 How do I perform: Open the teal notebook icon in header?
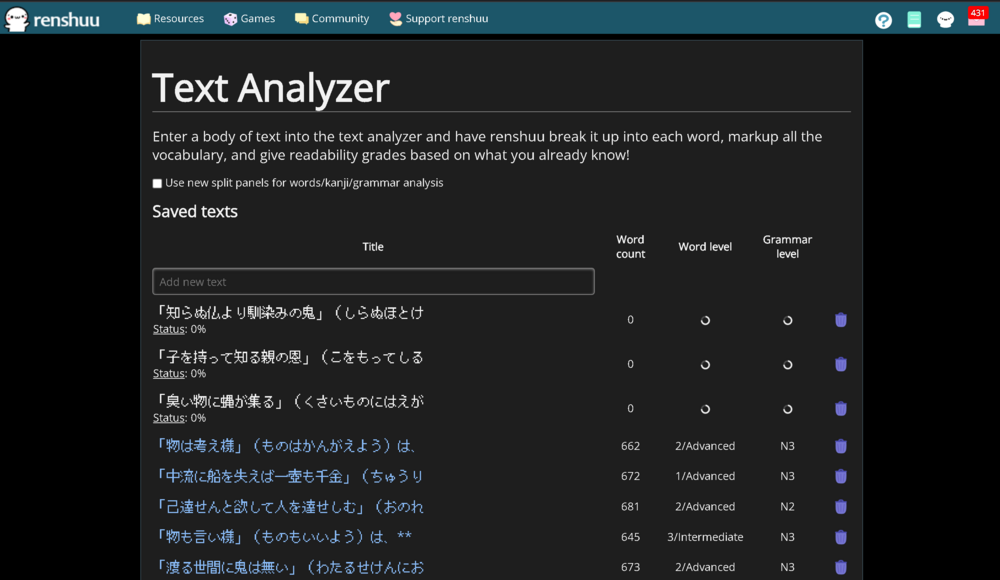(x=914, y=20)
